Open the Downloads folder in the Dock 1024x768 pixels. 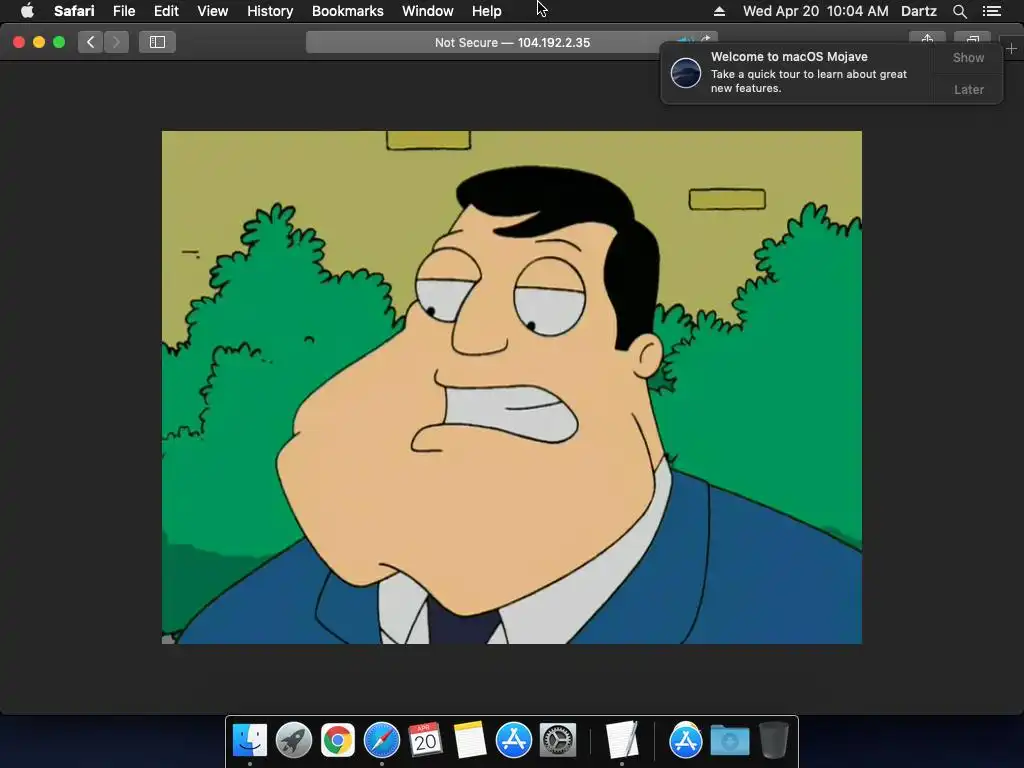[x=729, y=740]
